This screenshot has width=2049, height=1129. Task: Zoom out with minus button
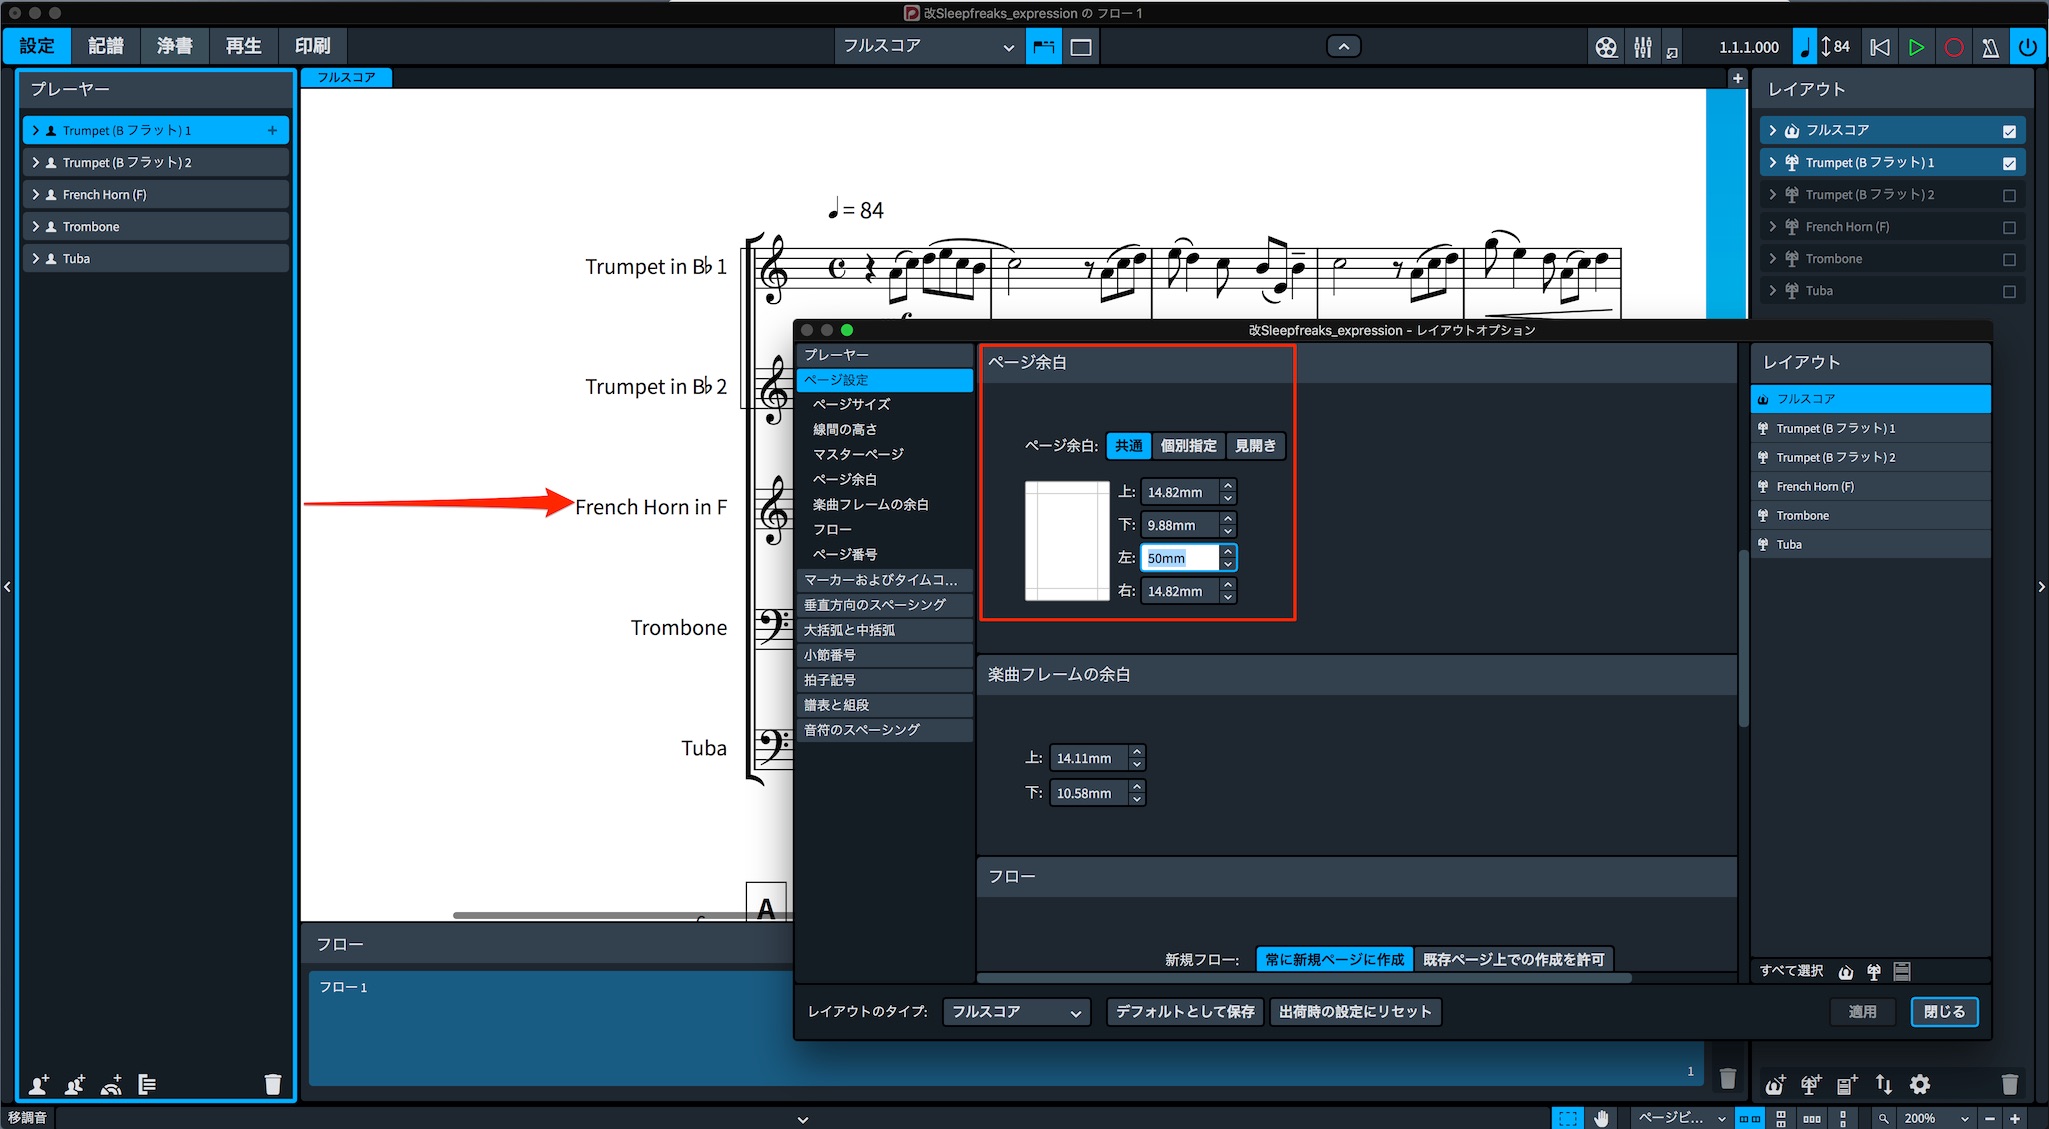point(1990,1118)
